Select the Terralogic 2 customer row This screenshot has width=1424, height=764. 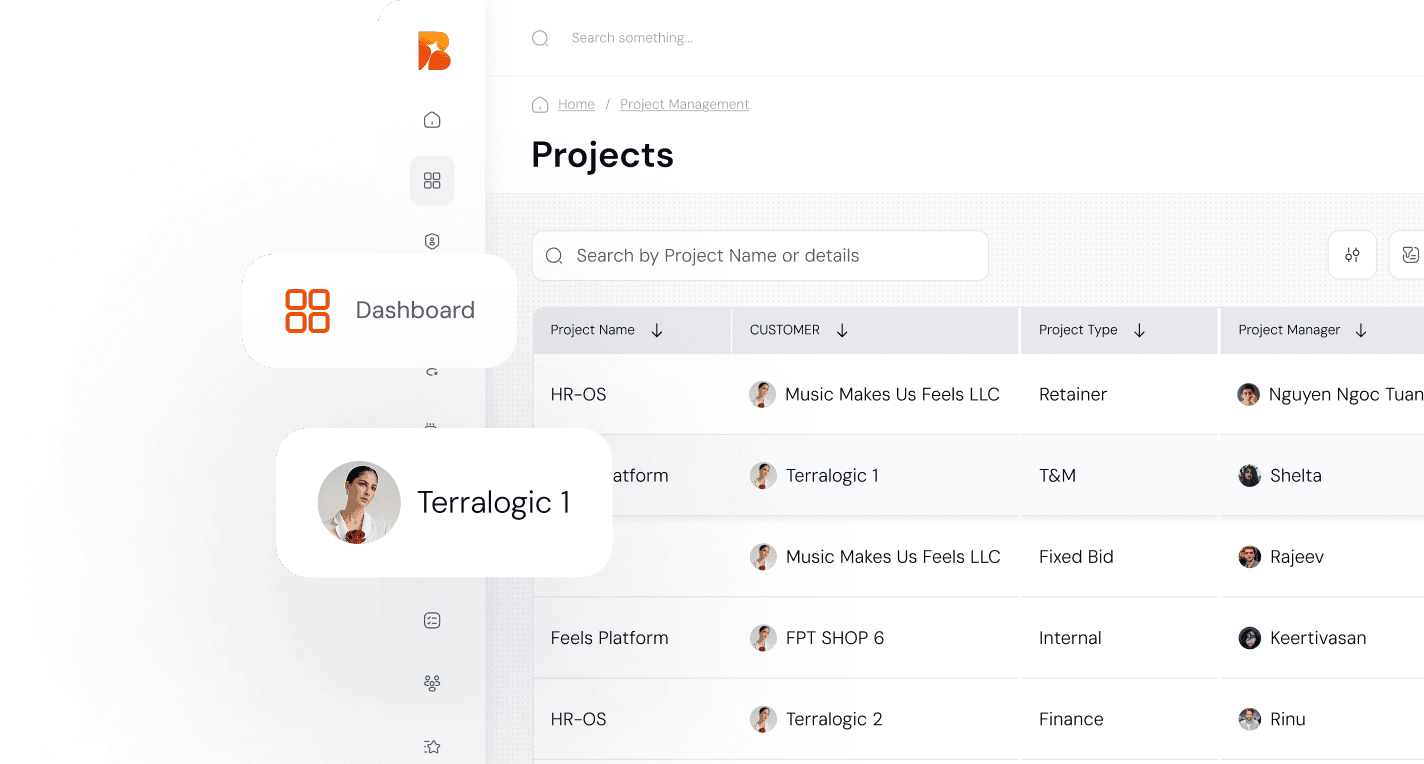(833, 719)
